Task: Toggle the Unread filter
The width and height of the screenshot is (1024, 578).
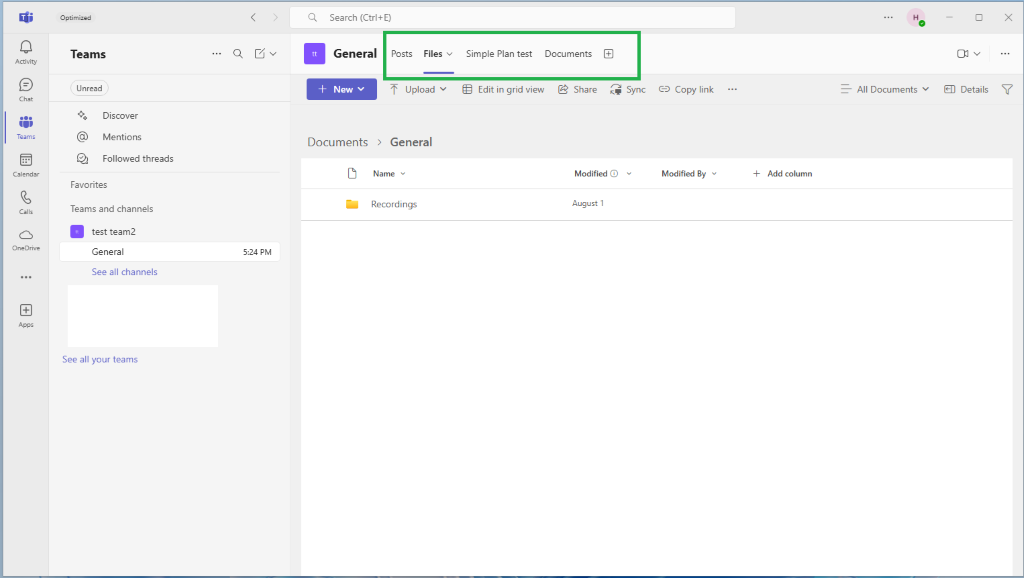Action: click(89, 88)
